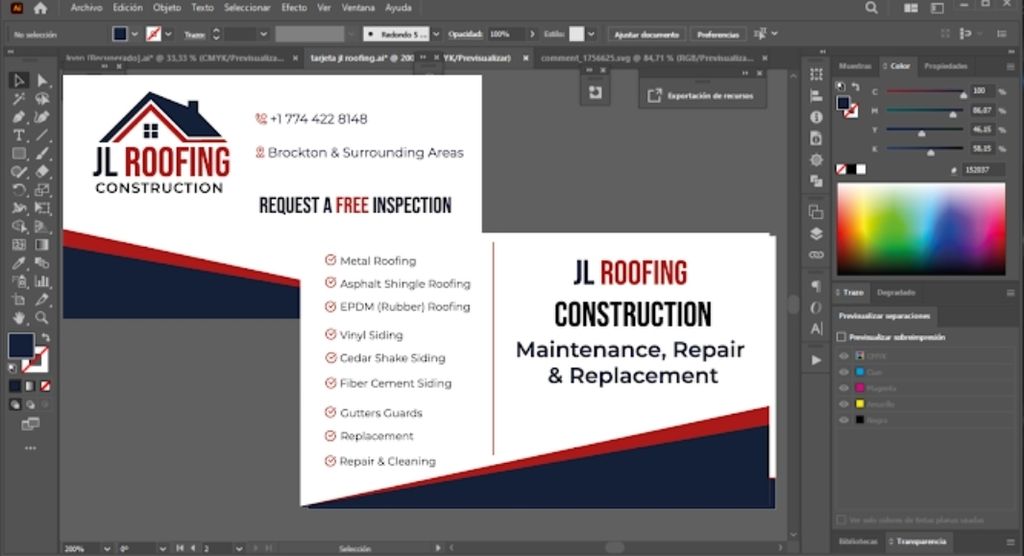Select the Gradient tool
The width and height of the screenshot is (1024, 556).
point(42,245)
